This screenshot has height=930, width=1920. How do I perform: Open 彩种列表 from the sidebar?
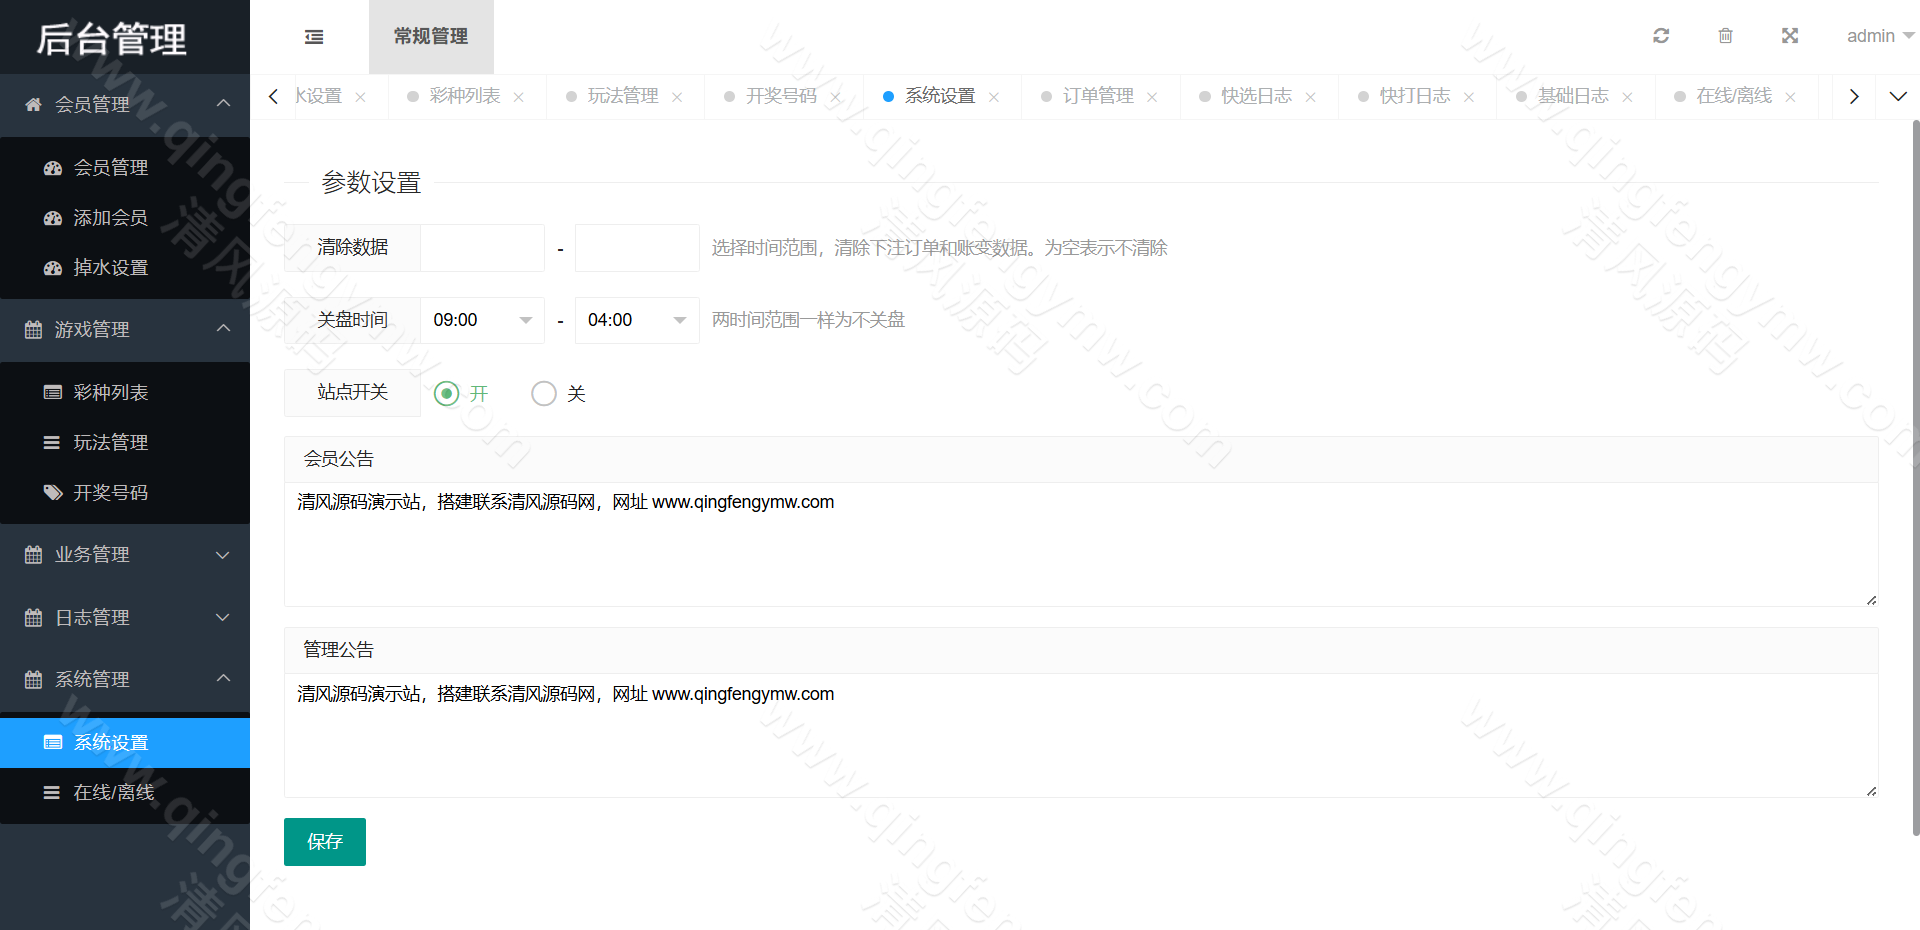tap(110, 392)
